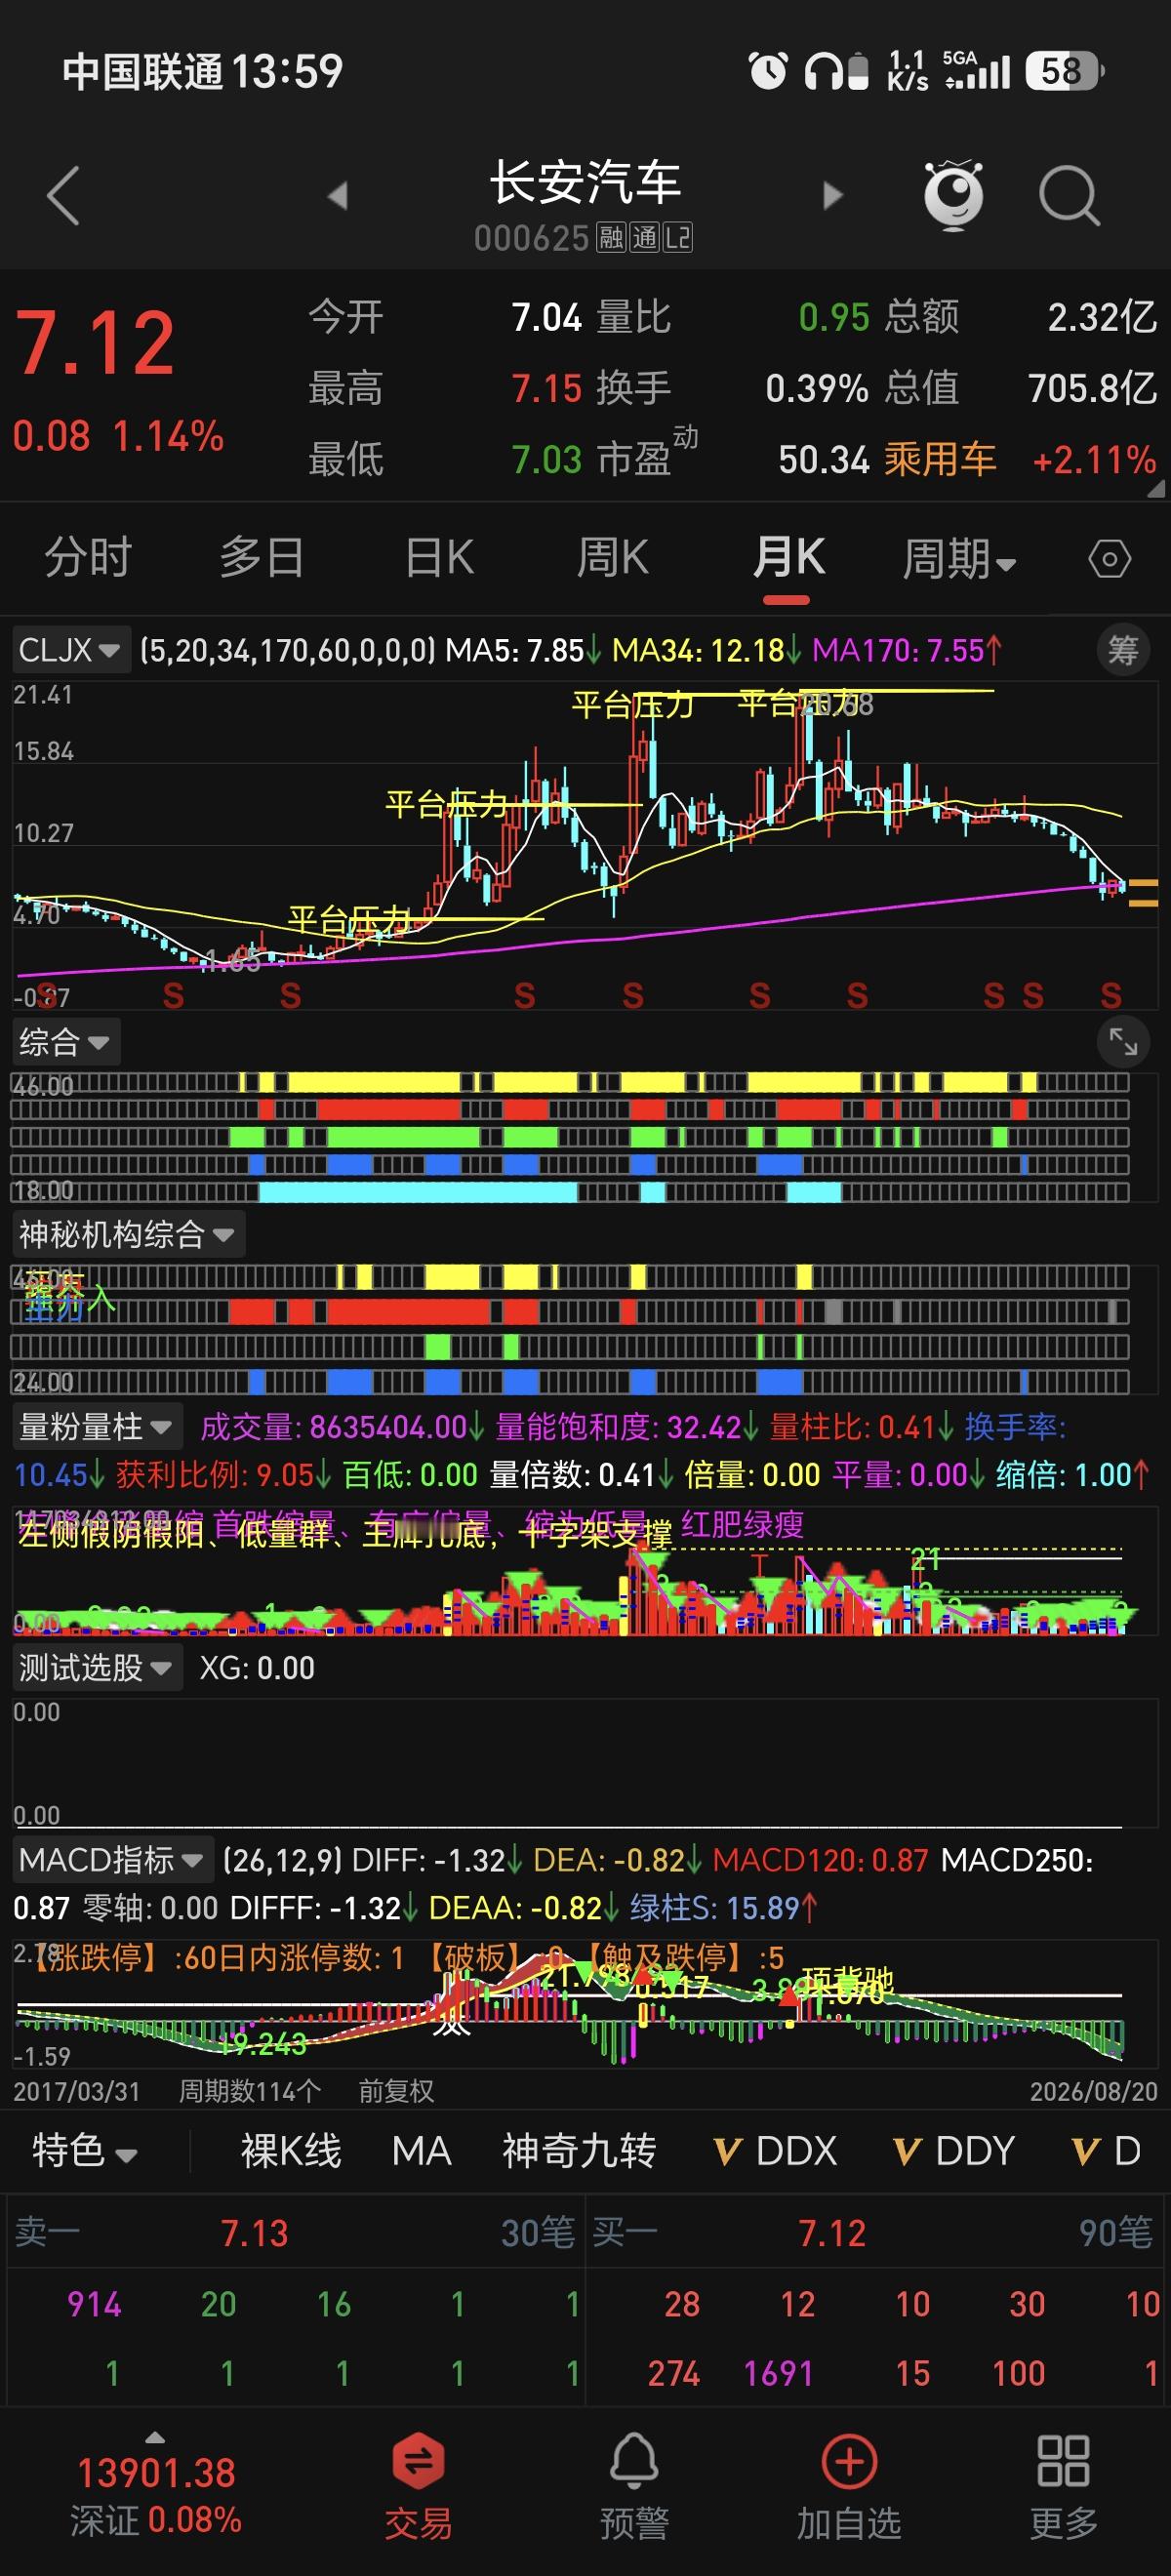The height and width of the screenshot is (2576, 1171).
Task: Select 裸K线 indicator
Action: point(291,2150)
